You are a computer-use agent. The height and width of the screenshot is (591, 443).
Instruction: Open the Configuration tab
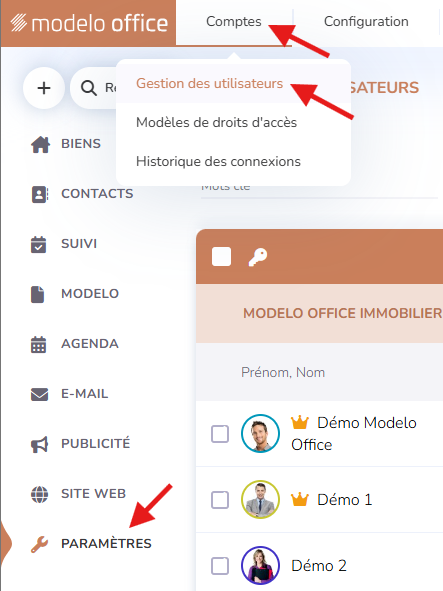(x=366, y=22)
